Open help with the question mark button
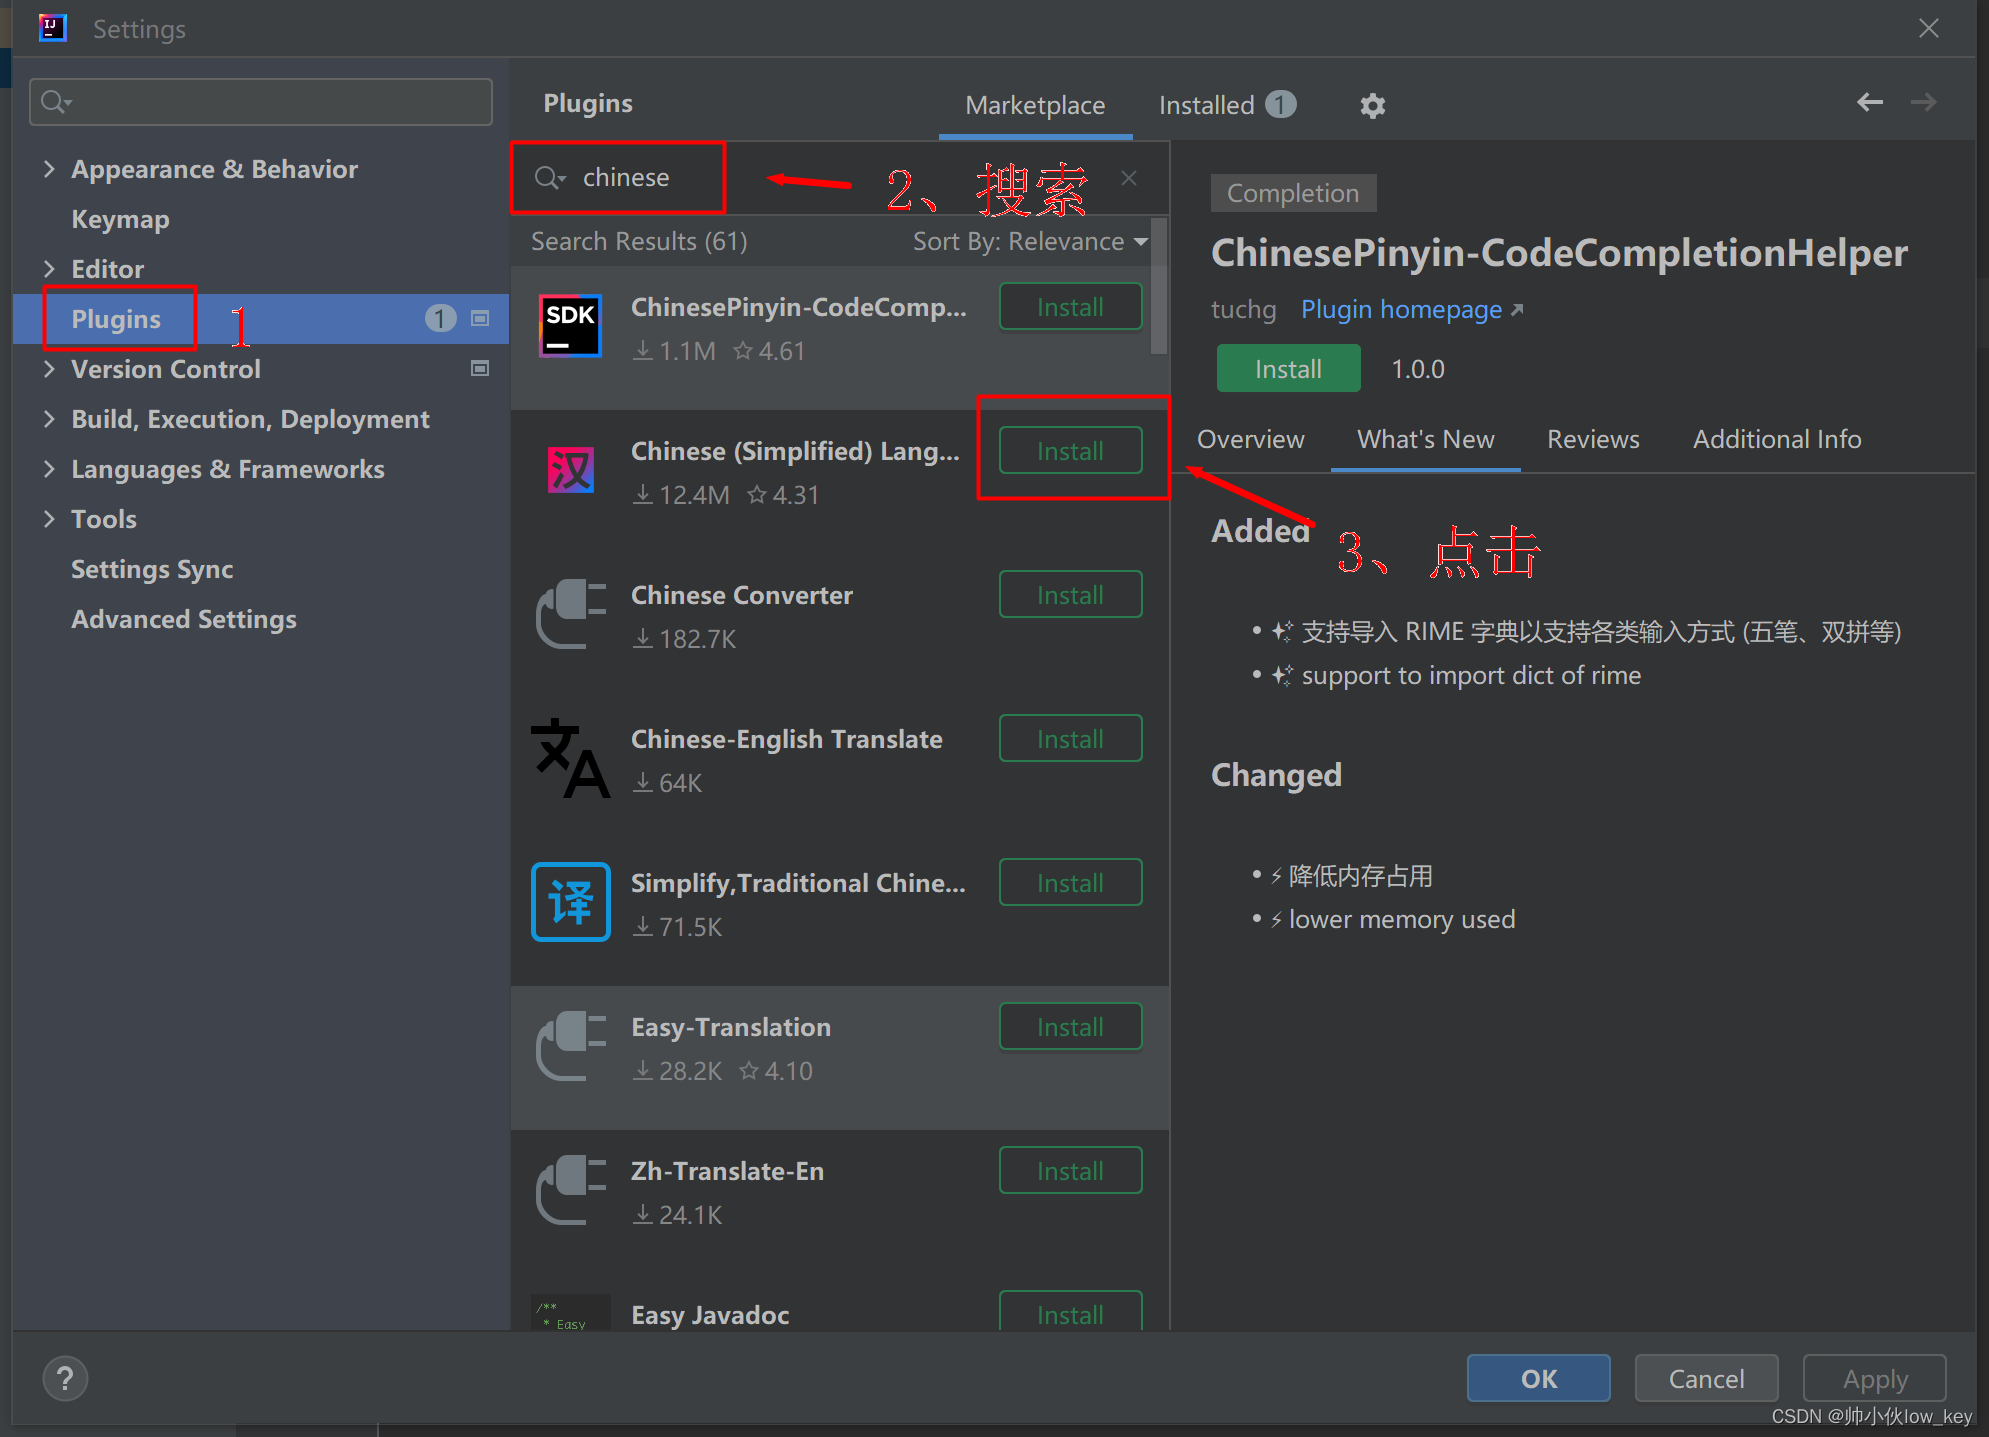This screenshot has height=1437, width=1989. pyautogui.click(x=65, y=1379)
